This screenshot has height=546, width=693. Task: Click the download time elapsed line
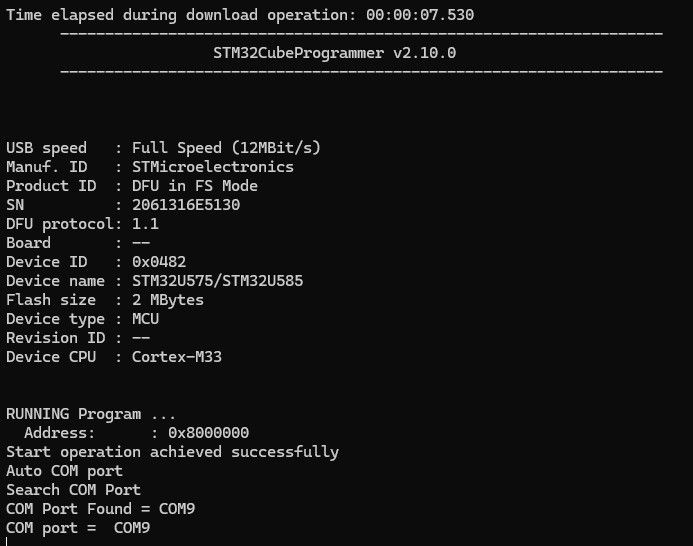tap(240, 15)
